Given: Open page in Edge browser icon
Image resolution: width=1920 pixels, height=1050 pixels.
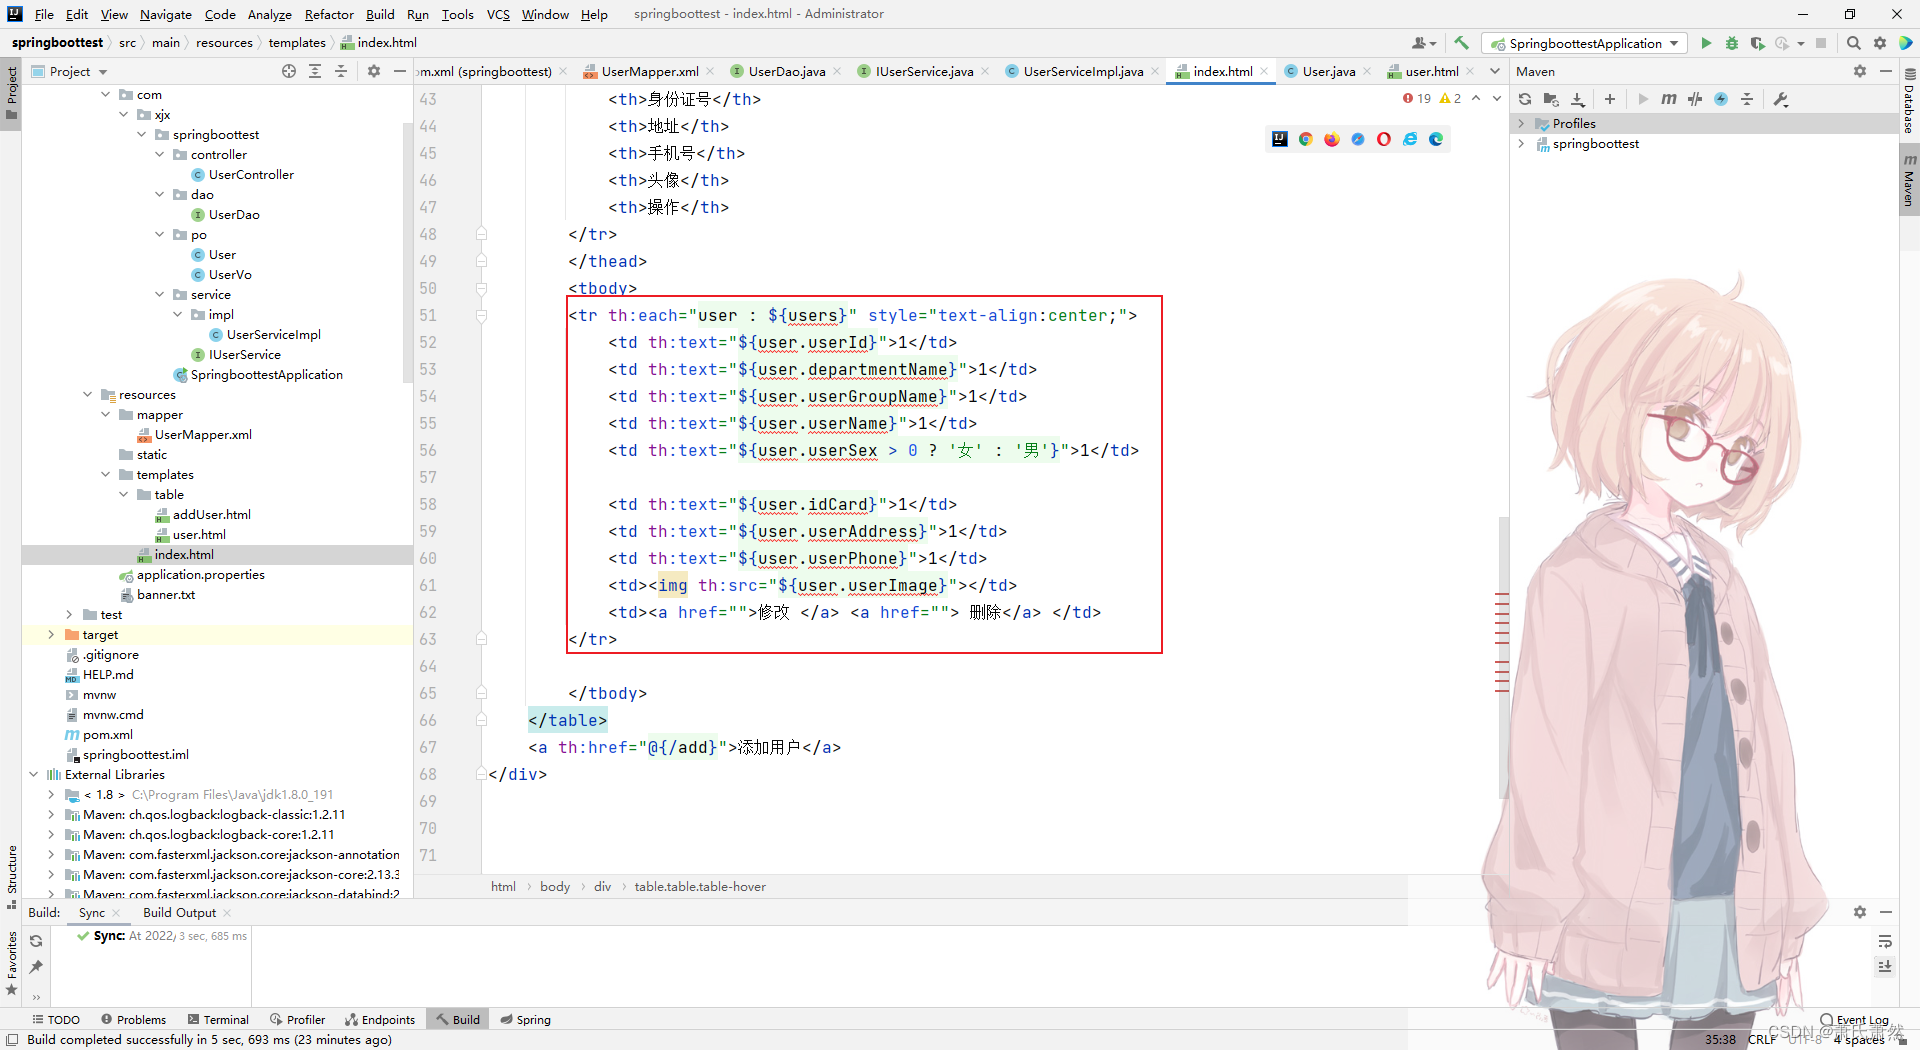Looking at the screenshot, I should click(1436, 139).
